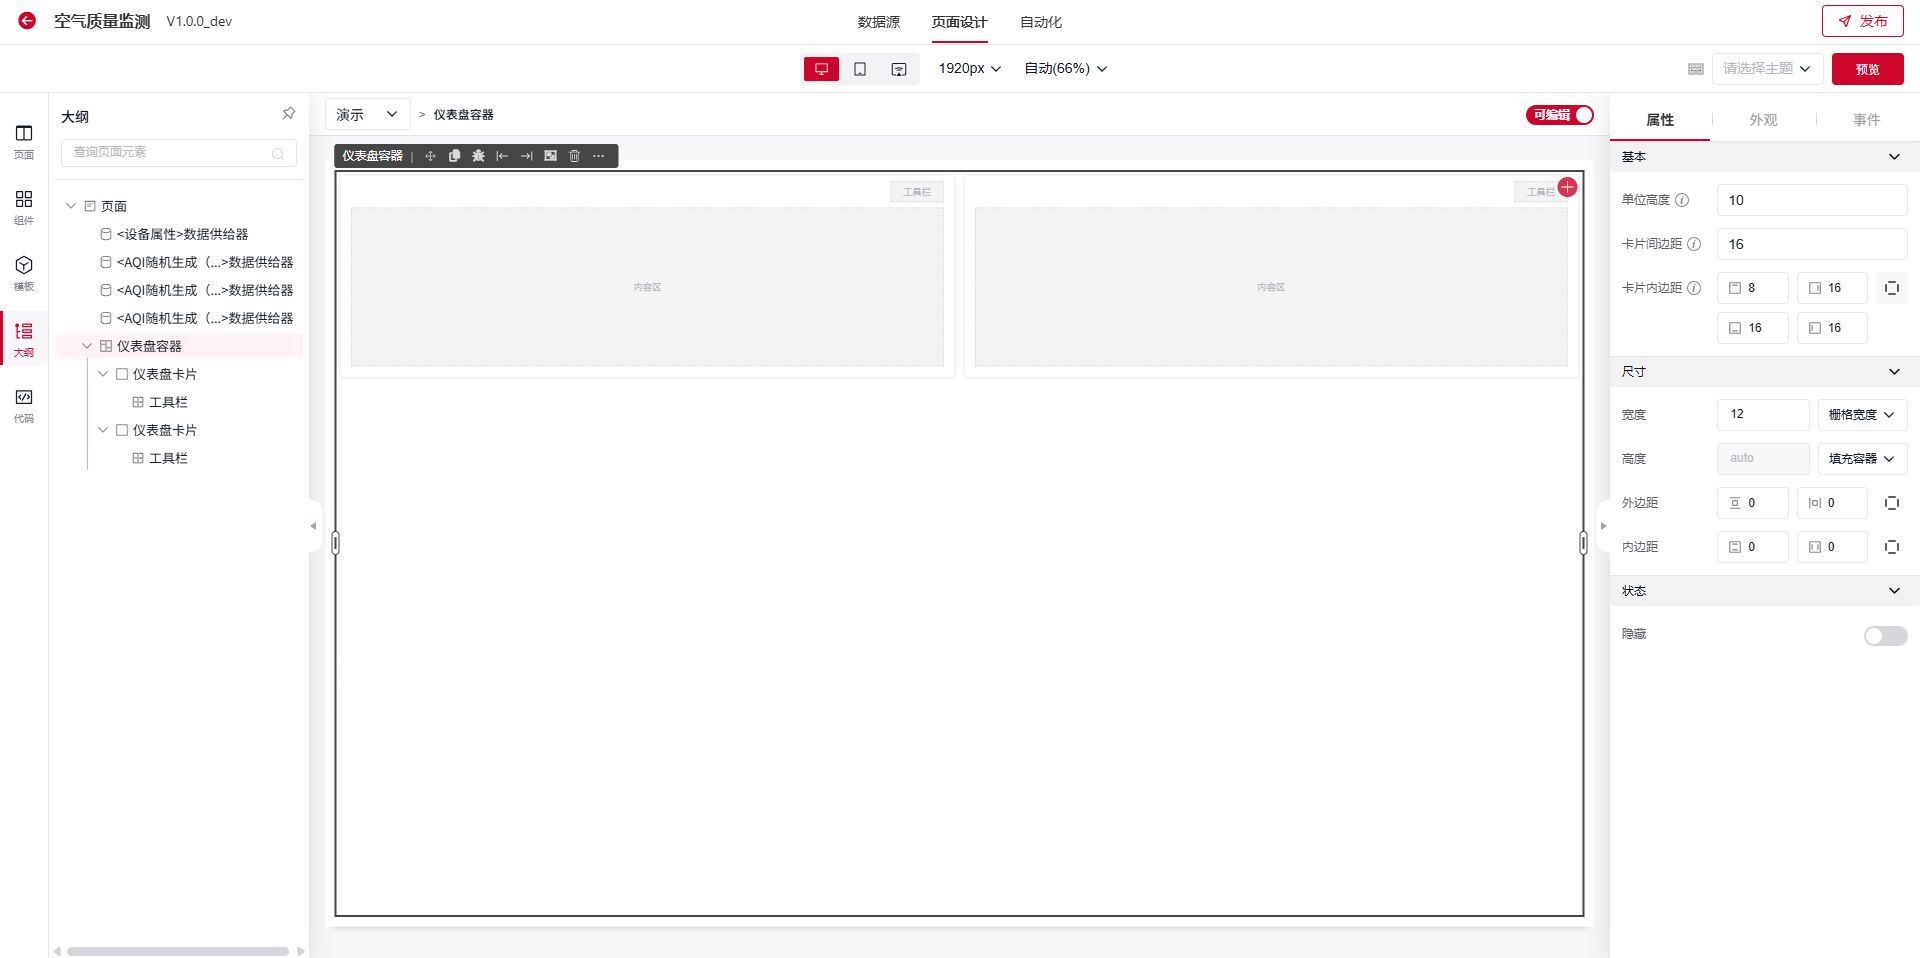The height and width of the screenshot is (958, 1920).
Task: Open the 栅格宽度 width unit dropdown
Action: 1861,415
